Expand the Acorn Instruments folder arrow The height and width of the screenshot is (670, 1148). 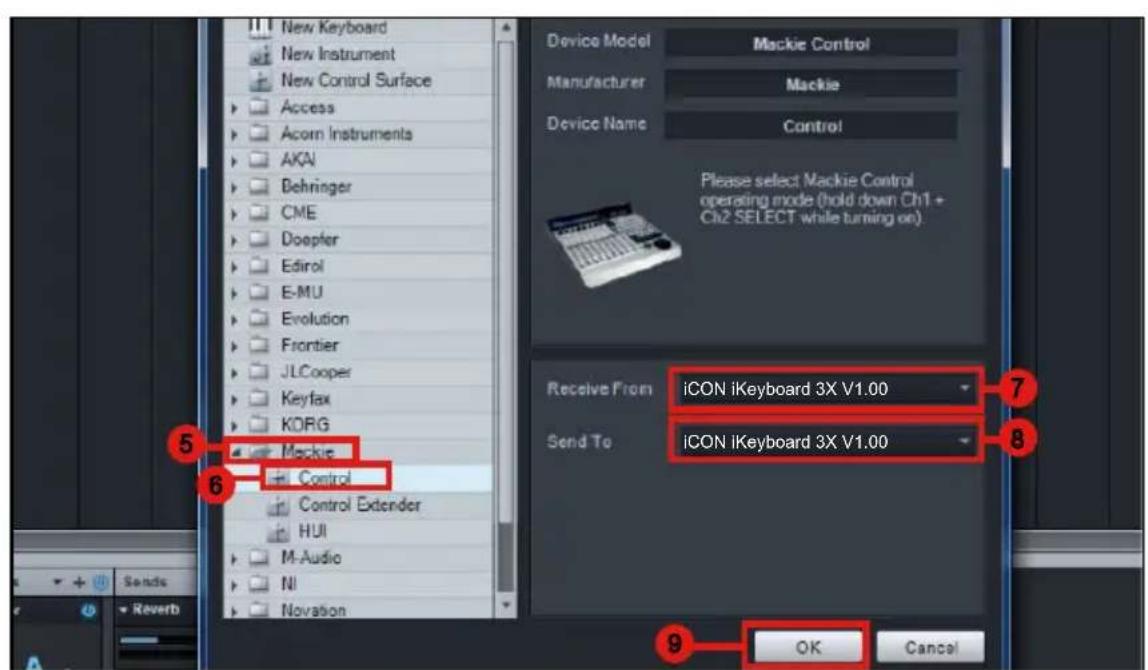tap(234, 135)
